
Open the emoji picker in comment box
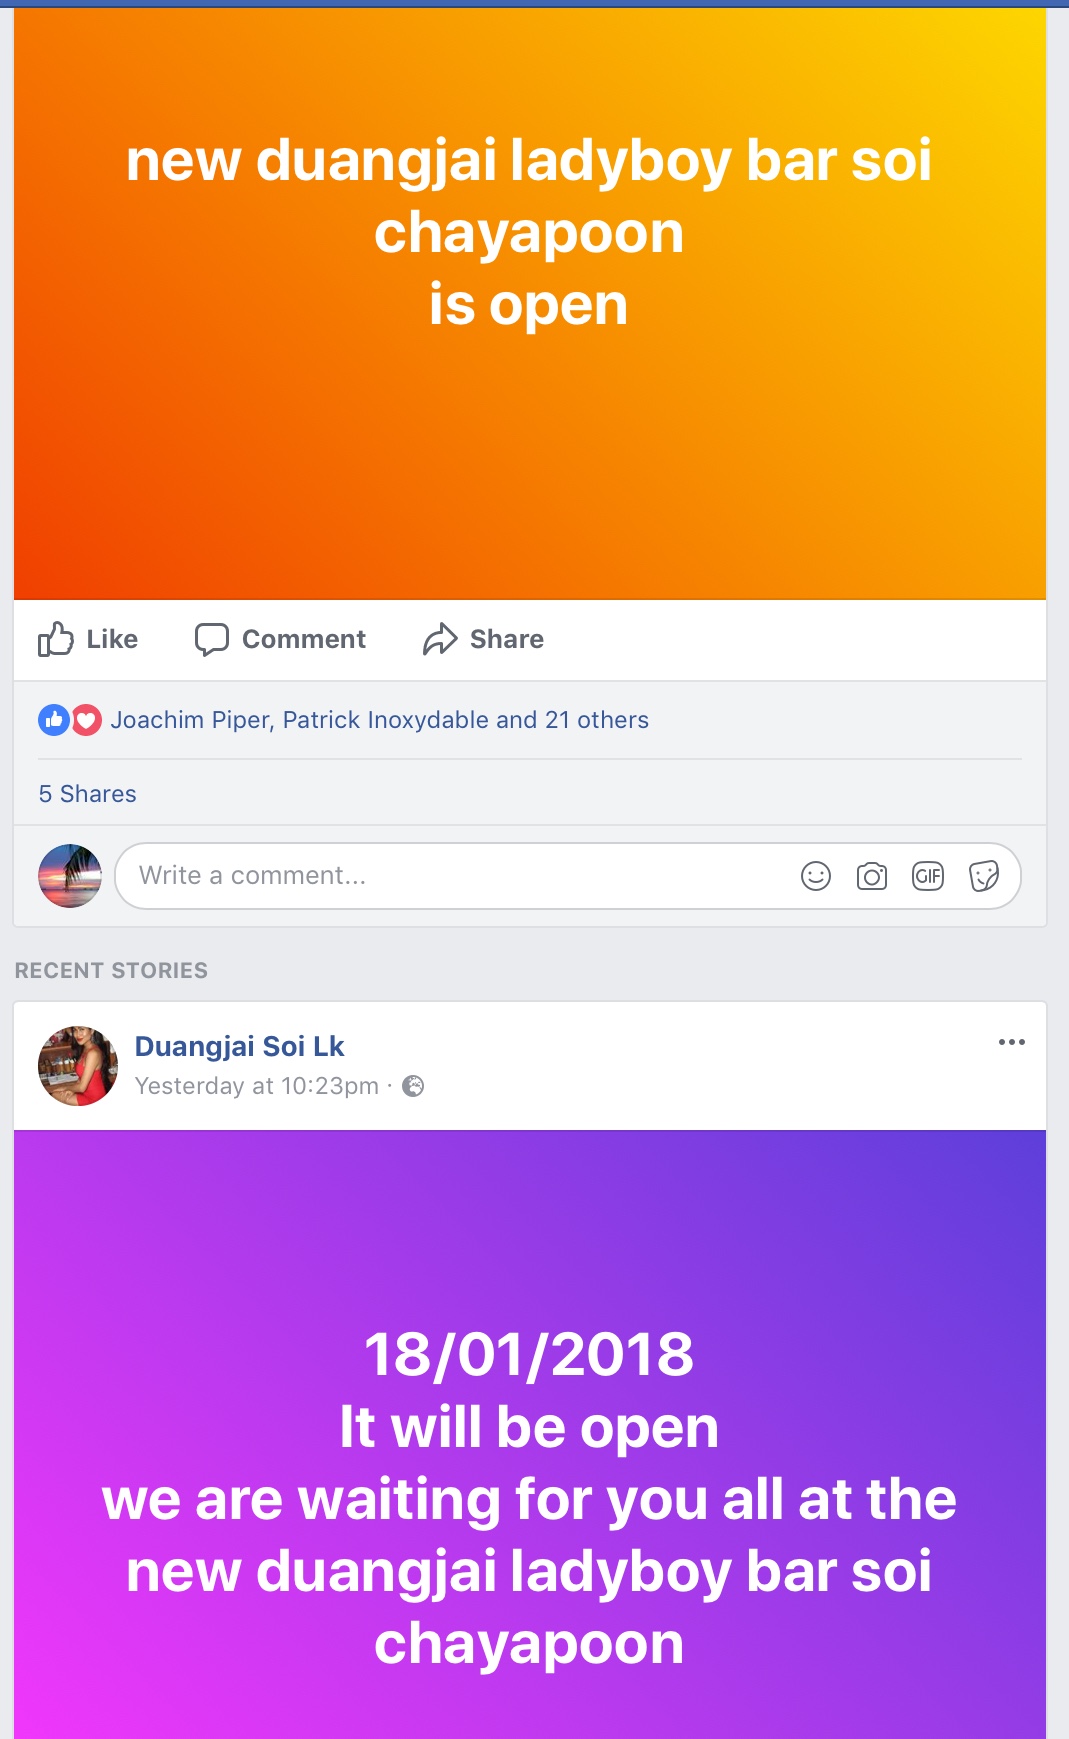(x=816, y=876)
